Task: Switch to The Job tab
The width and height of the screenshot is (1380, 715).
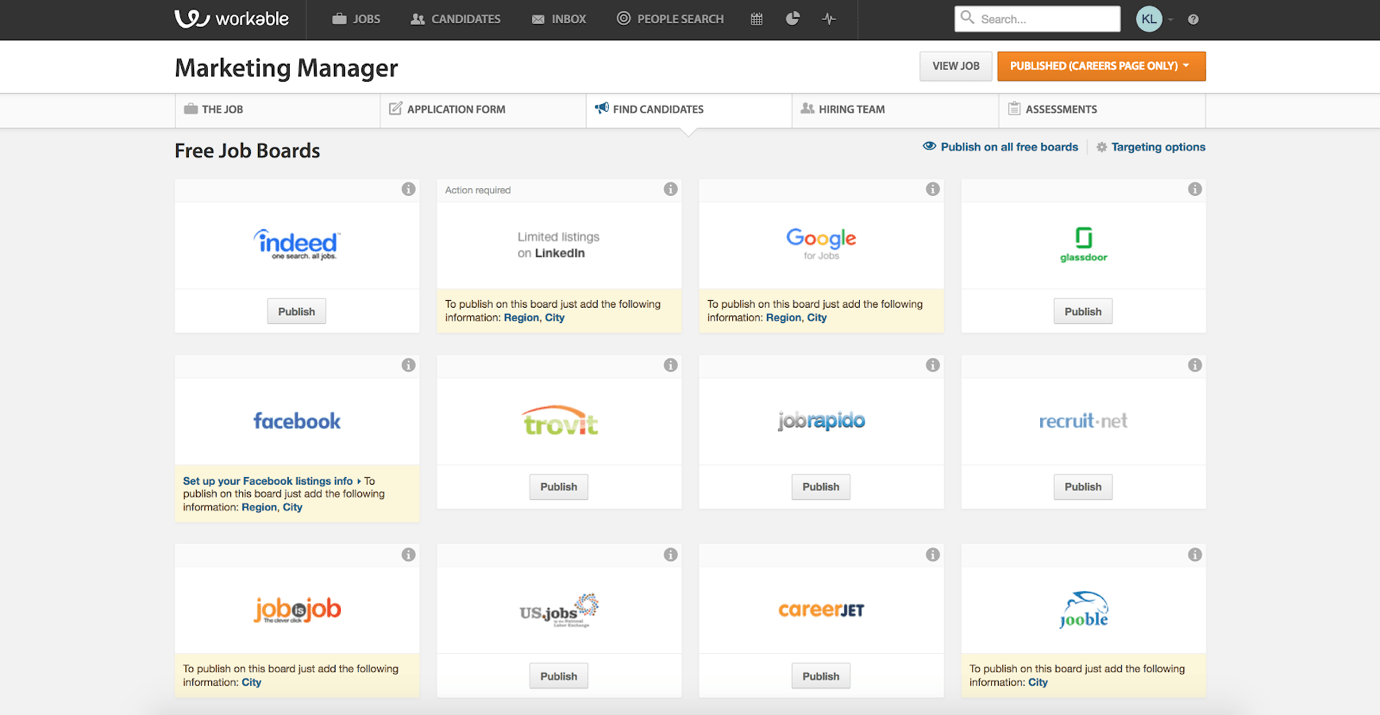Action: [277, 110]
